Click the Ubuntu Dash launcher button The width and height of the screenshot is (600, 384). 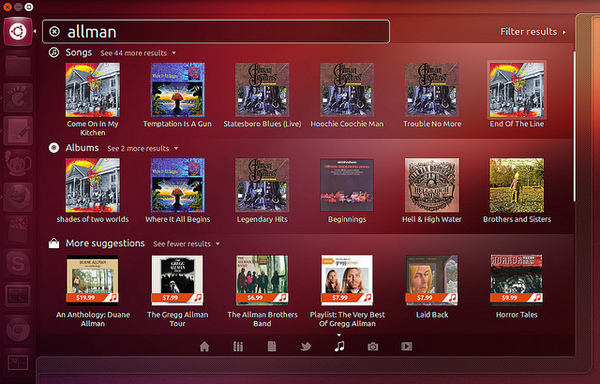click(x=18, y=31)
